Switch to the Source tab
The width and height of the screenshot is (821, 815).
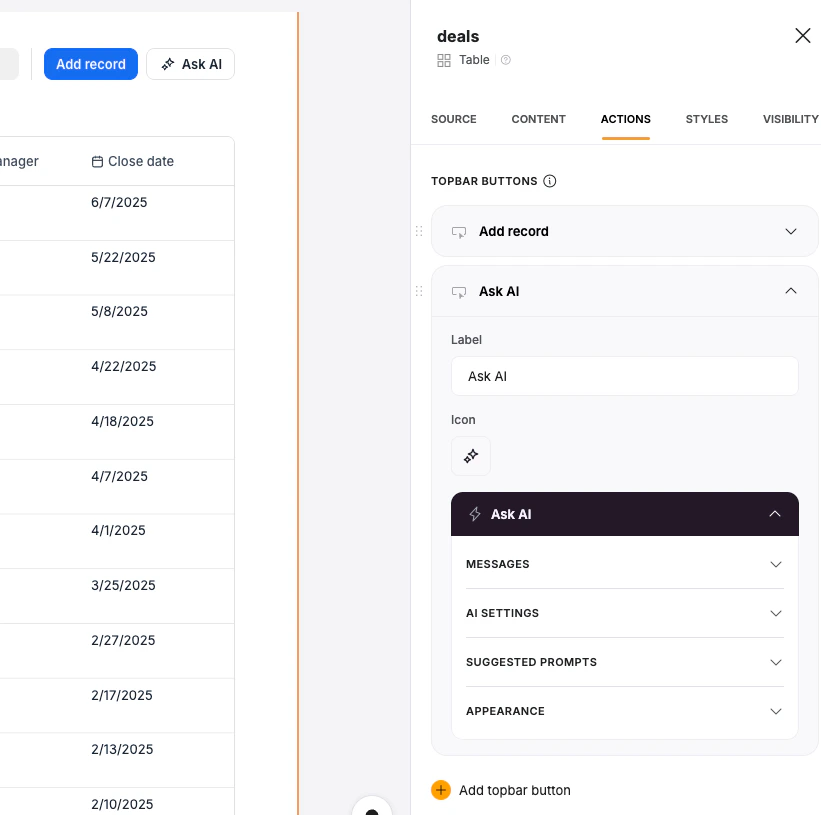tap(453, 119)
